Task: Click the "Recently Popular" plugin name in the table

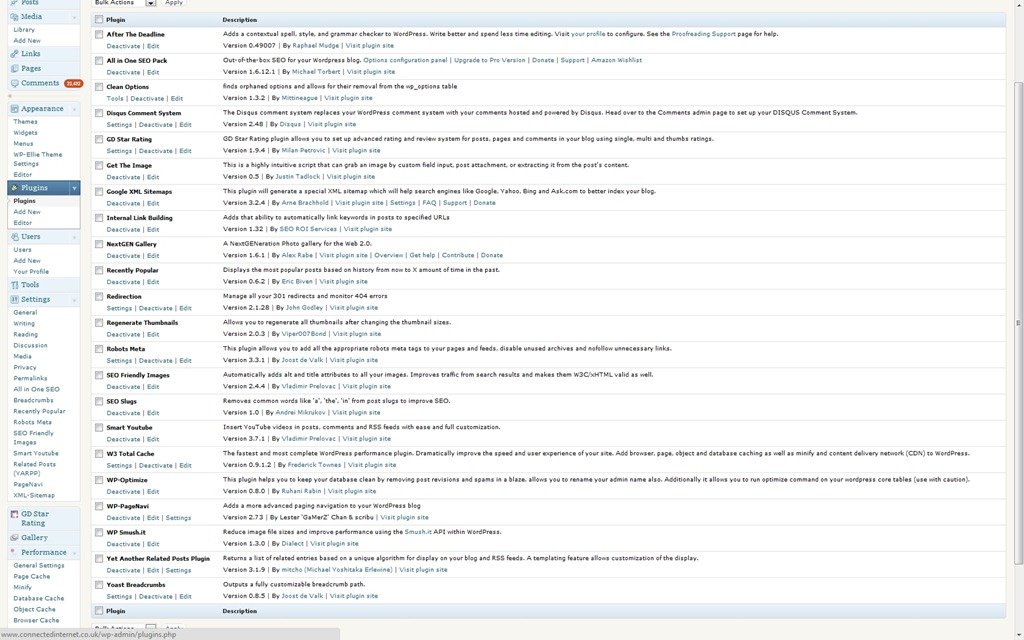Action: coord(133,270)
